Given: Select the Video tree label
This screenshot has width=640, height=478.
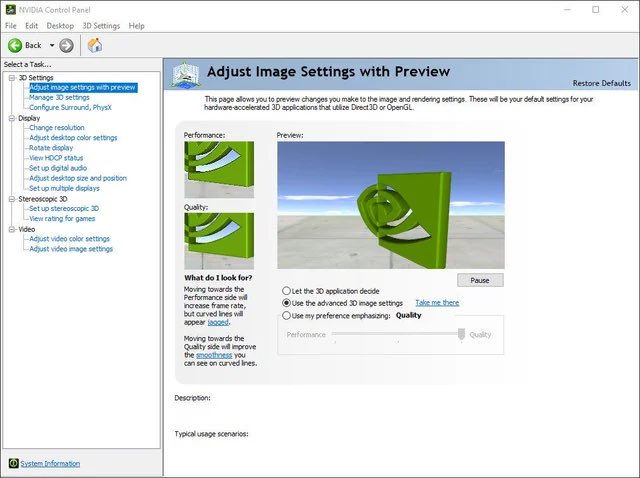Looking at the screenshot, I should [x=27, y=229].
